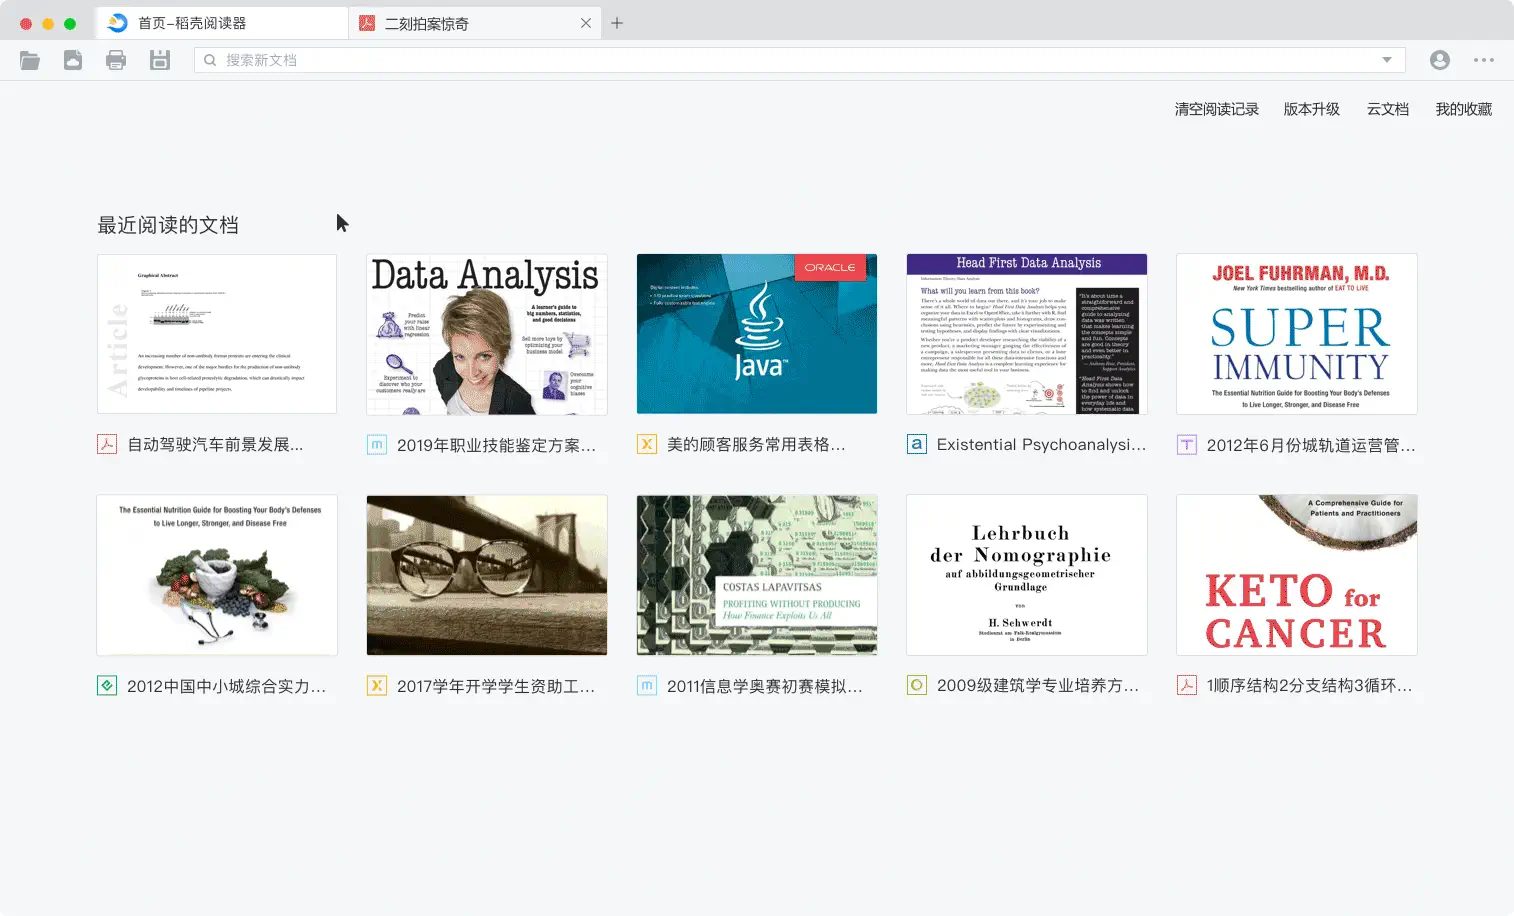The image size is (1514, 916).
Task: Switch to the 首页-稻壳阅读器 tab
Action: coord(220,23)
